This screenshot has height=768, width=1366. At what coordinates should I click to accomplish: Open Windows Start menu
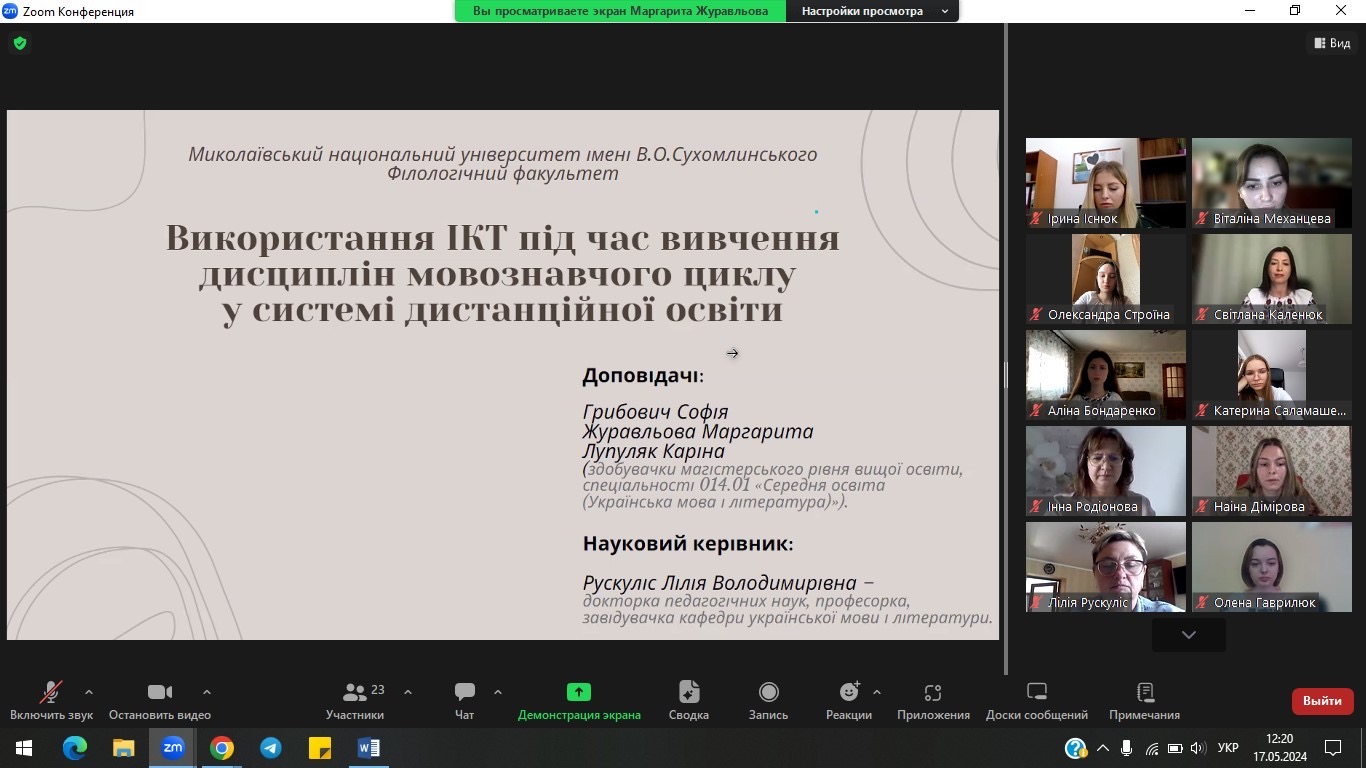[23, 748]
